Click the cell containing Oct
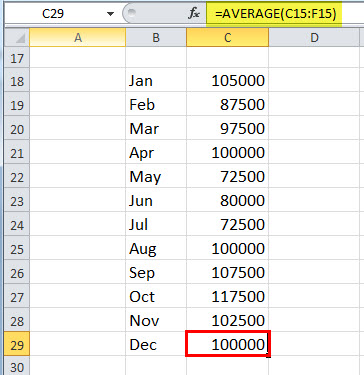 coord(156,296)
